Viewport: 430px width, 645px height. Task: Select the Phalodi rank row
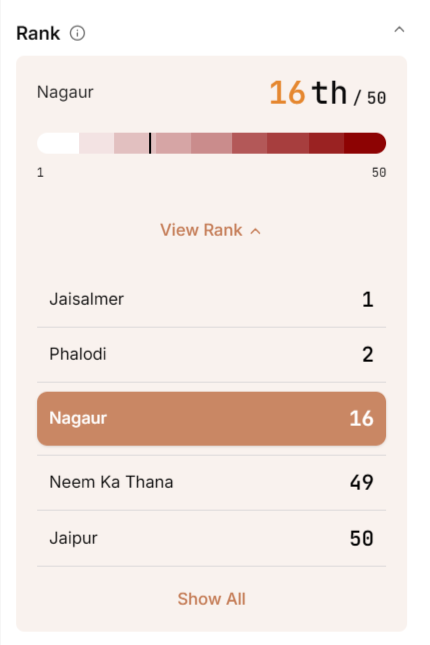pos(212,355)
